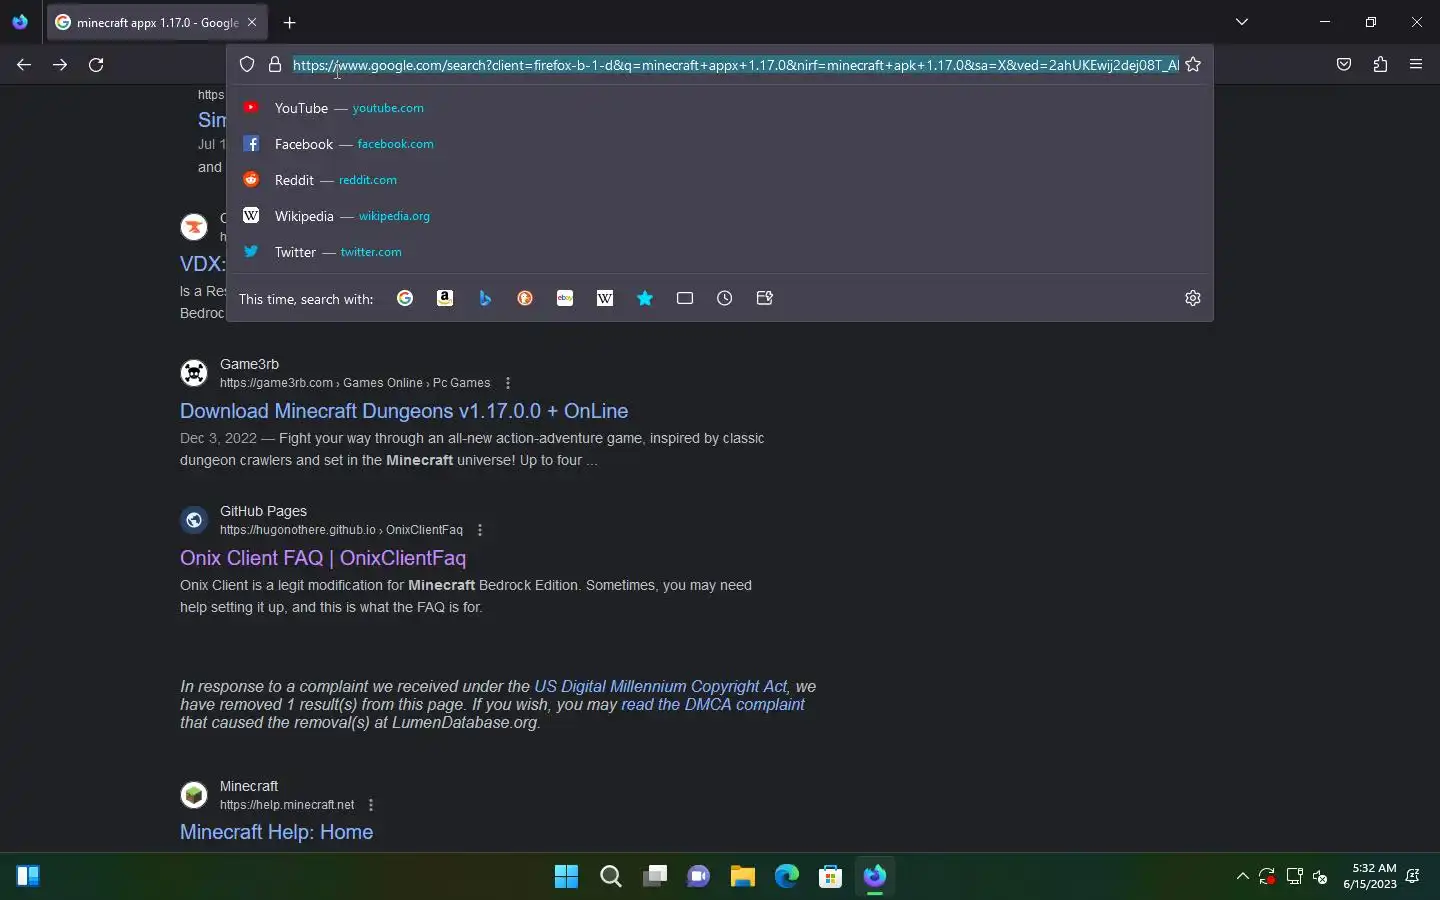Image resolution: width=1440 pixels, height=900 pixels.
Task: Search in actions
Action: [x=765, y=298]
